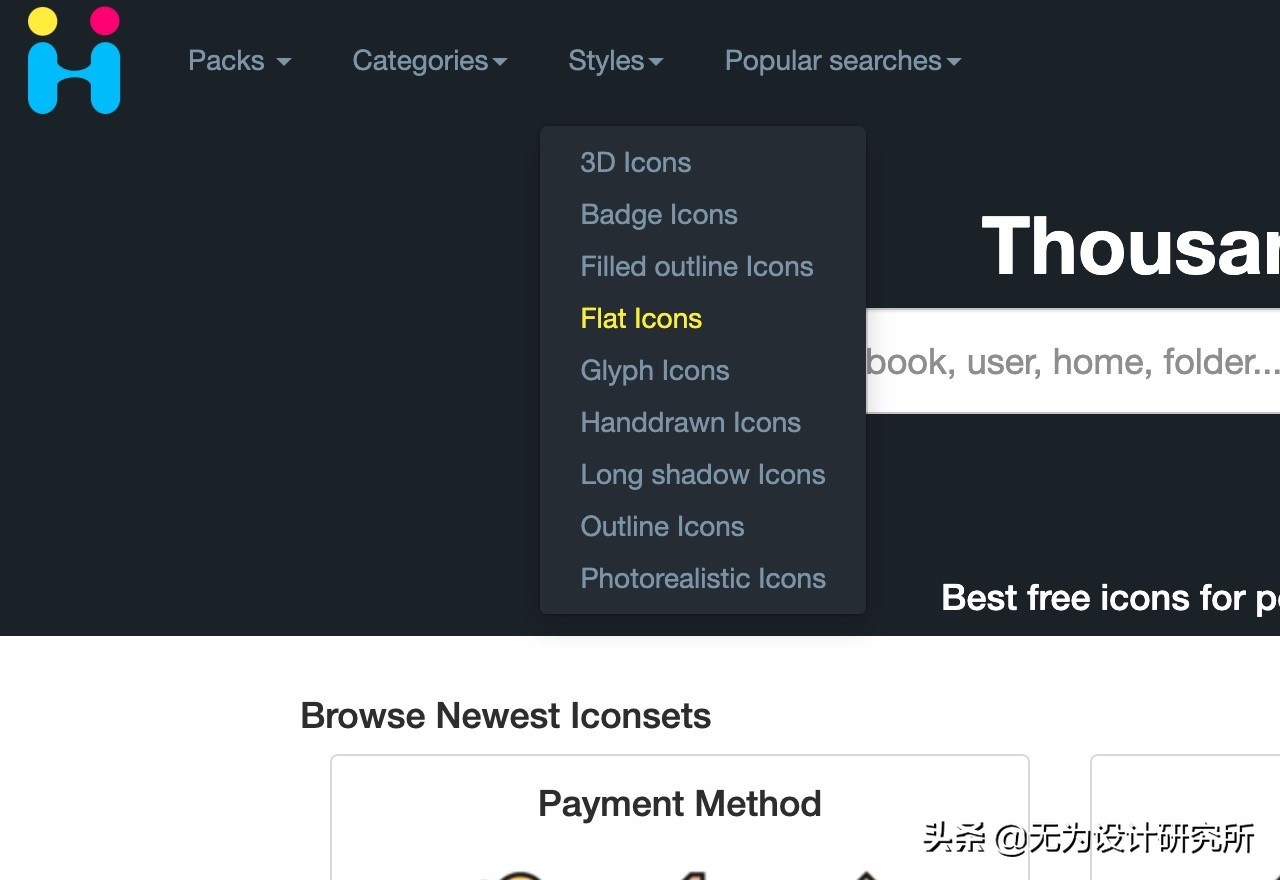Click the colorful H site logo
The image size is (1280, 880).
[x=74, y=61]
